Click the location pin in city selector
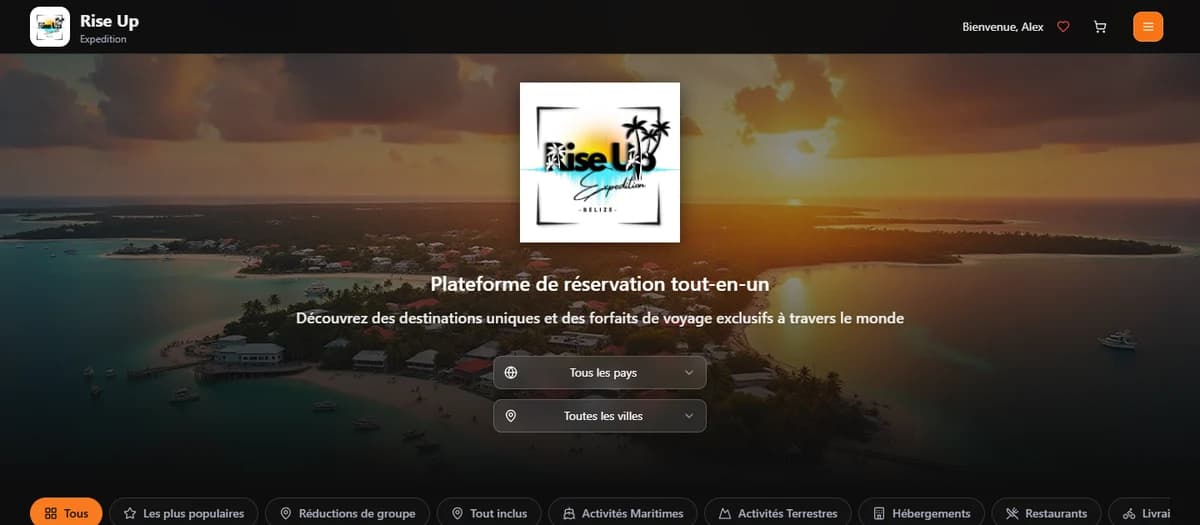The width and height of the screenshot is (1200, 525). [511, 416]
